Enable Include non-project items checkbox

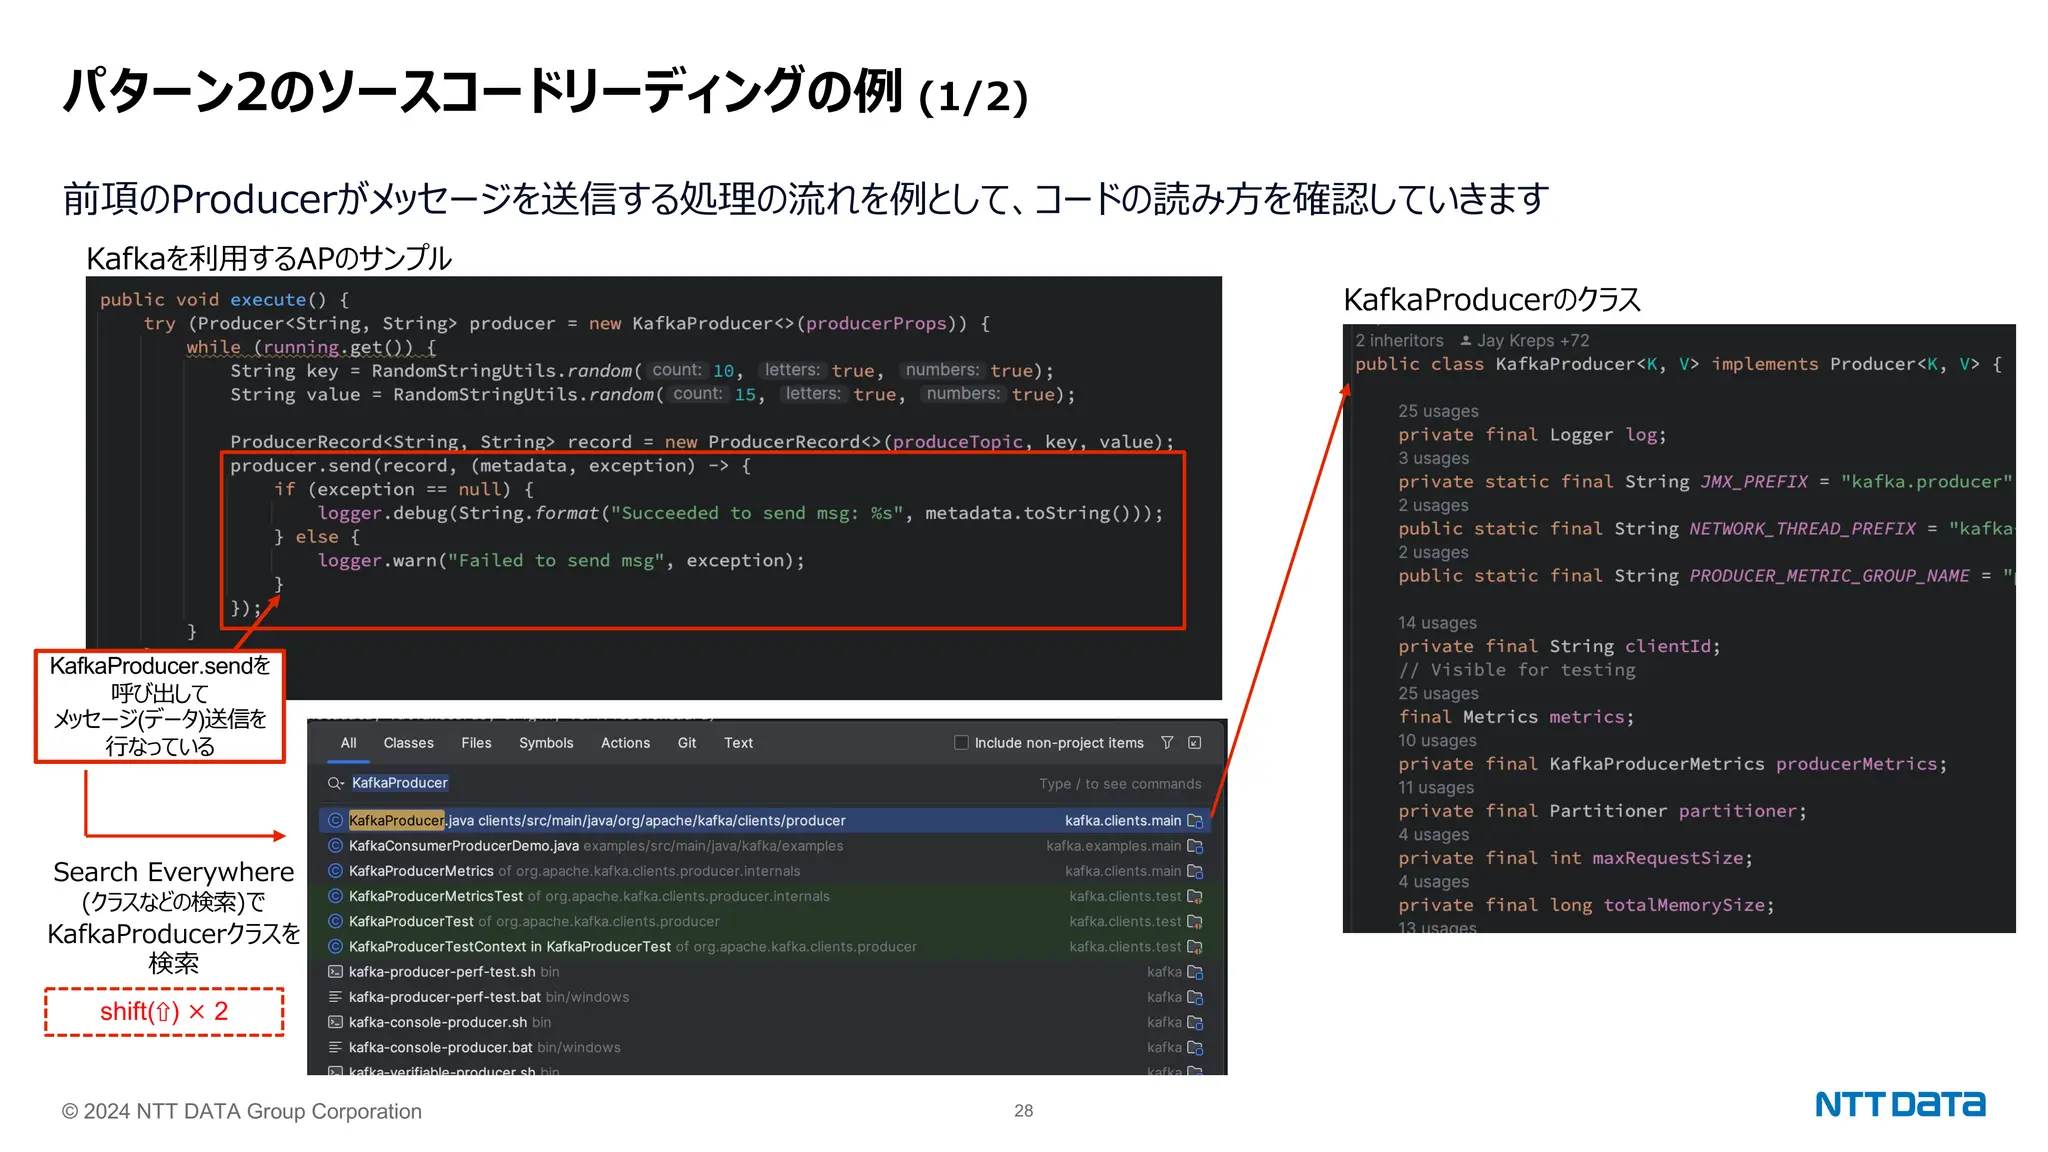tap(961, 743)
